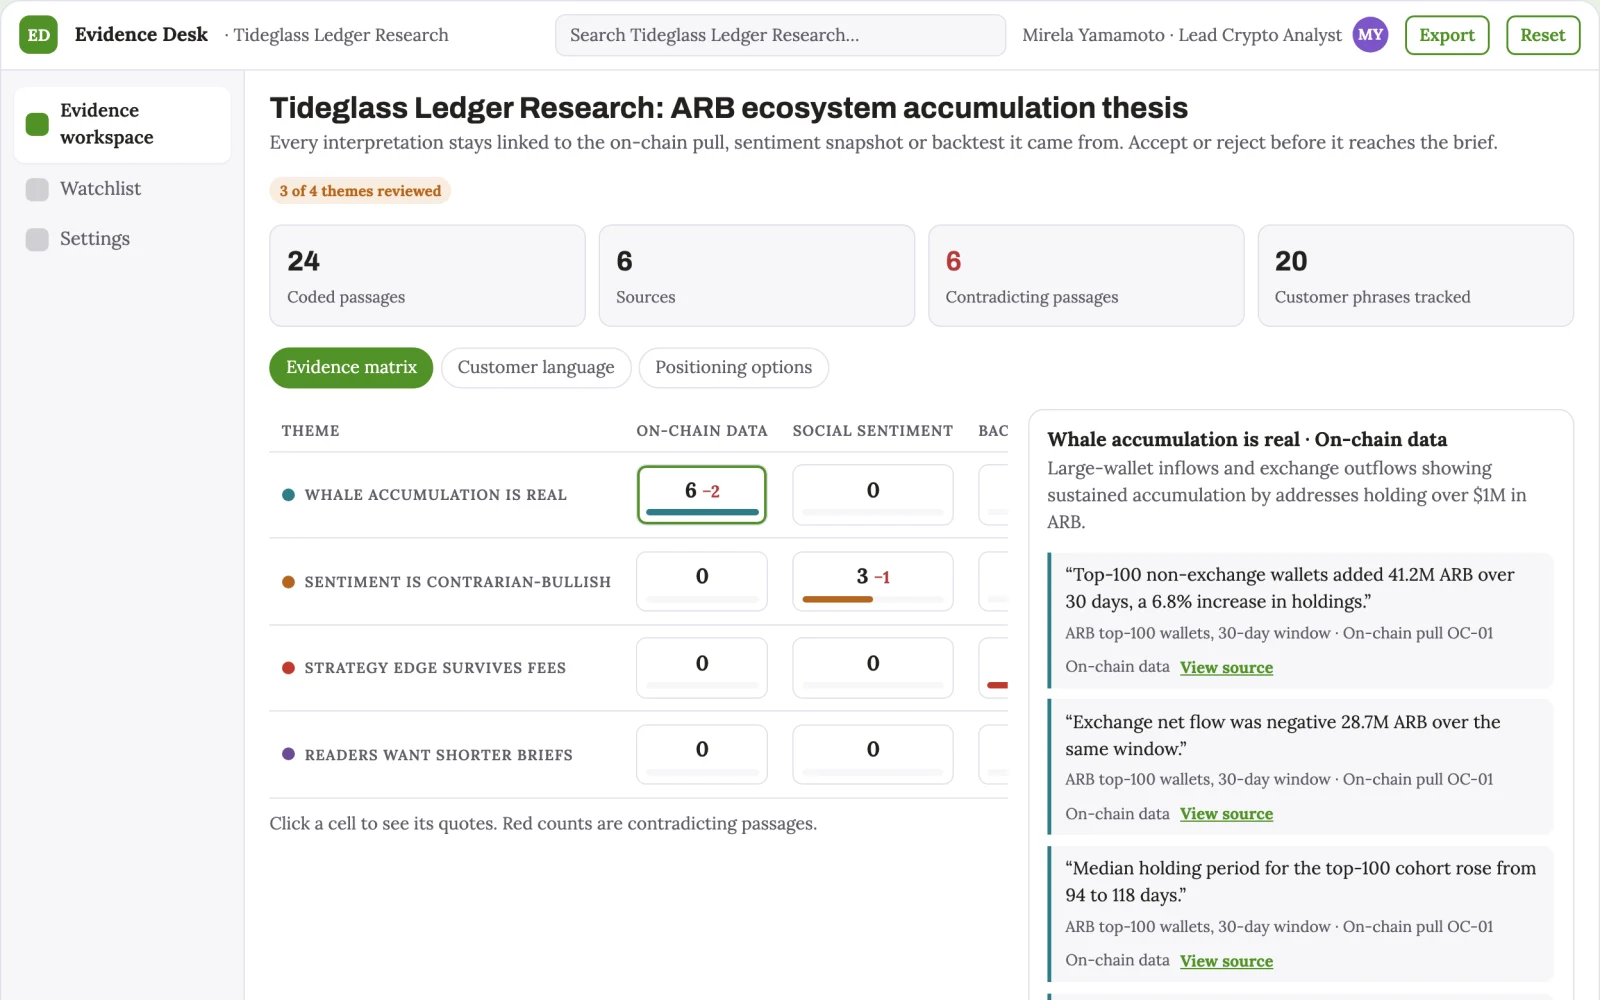
Task: Click the Readers want shorter briefs theme
Action: coord(438,755)
